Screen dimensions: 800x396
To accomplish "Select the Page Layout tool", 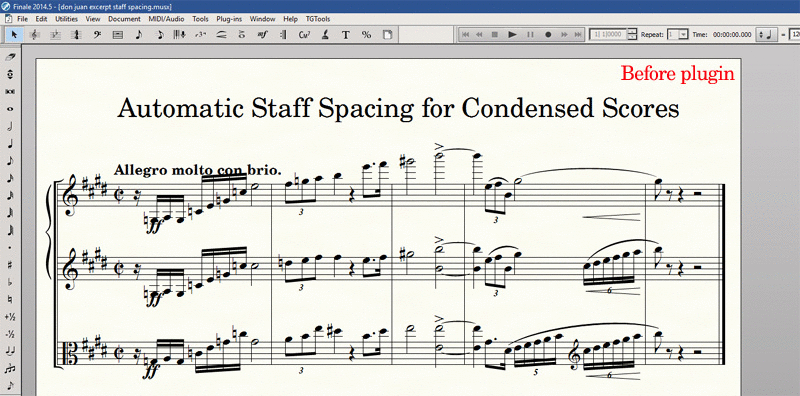I will (388, 34).
